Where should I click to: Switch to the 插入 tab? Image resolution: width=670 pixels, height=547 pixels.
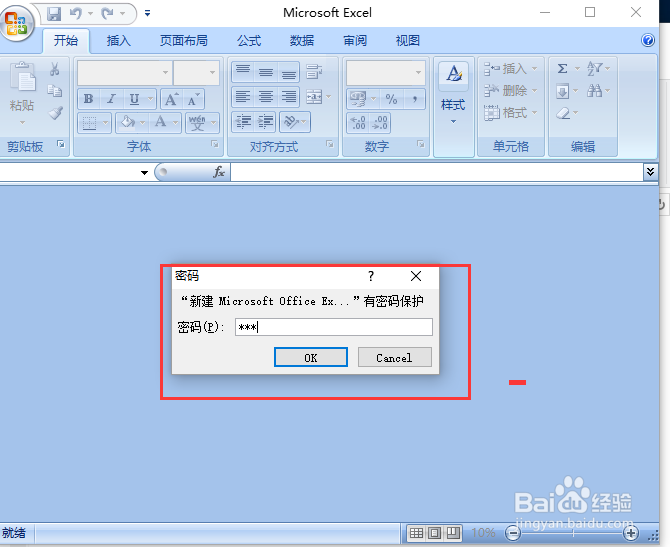(118, 41)
